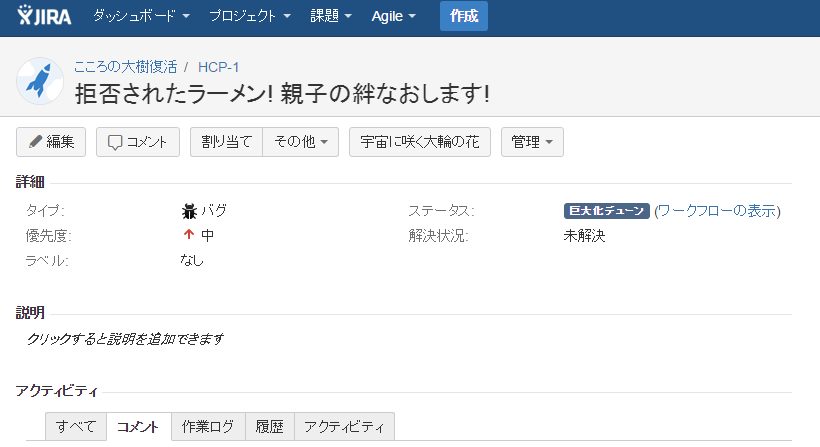Click the bug type icon

point(189,211)
